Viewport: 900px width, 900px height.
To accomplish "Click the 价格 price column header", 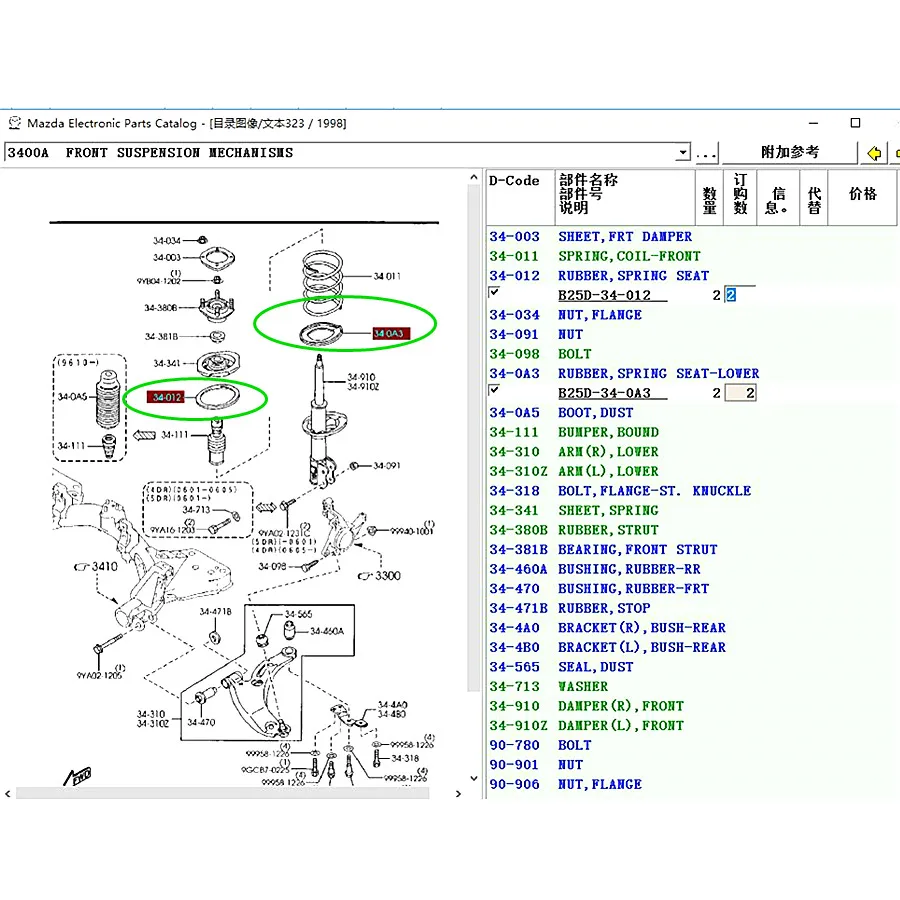I will tap(862, 197).
